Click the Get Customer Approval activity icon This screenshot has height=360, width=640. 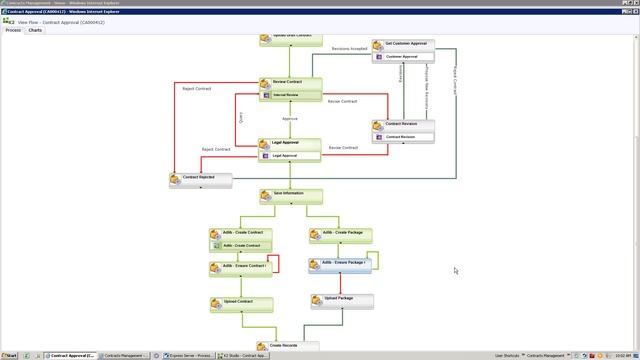tap(378, 45)
